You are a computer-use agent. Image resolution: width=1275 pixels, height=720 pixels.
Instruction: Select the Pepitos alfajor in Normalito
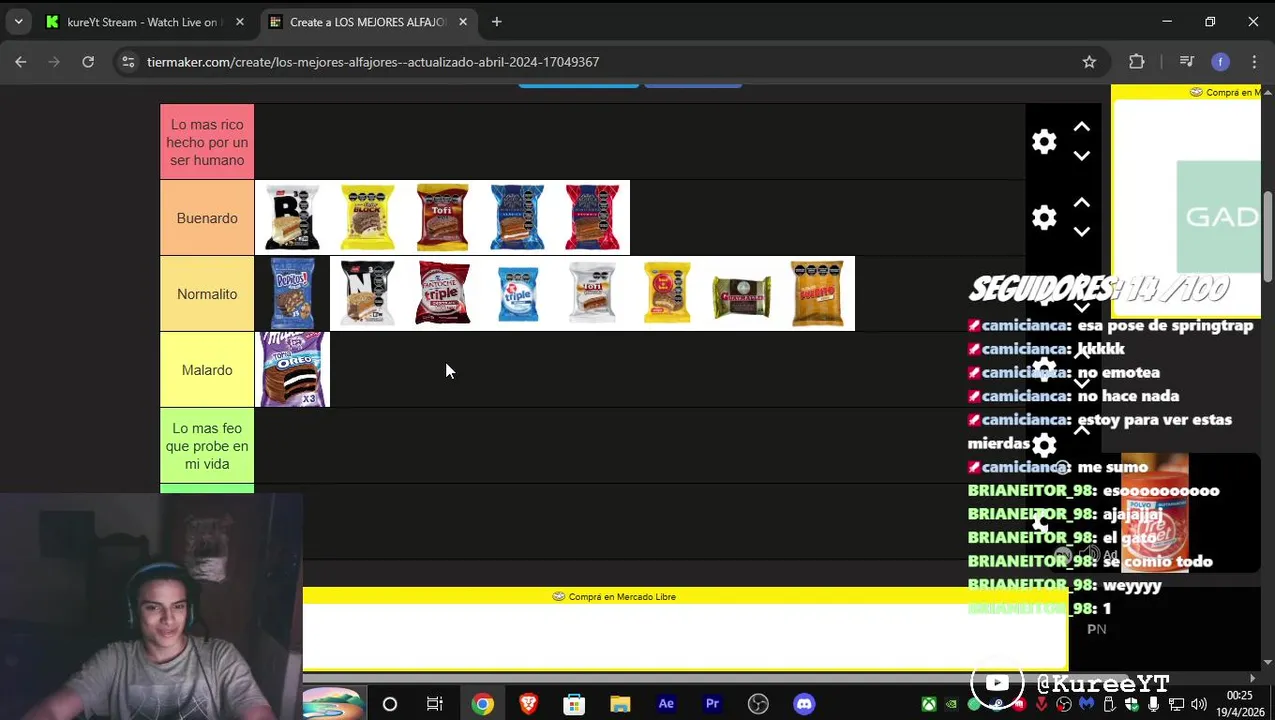[x=292, y=293]
